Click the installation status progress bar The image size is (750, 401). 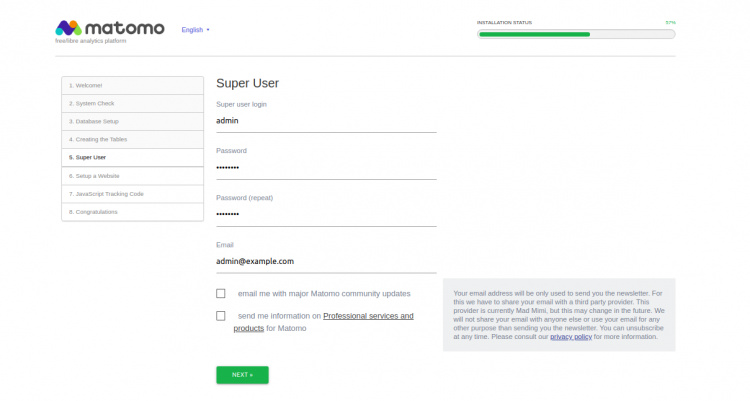pos(576,34)
